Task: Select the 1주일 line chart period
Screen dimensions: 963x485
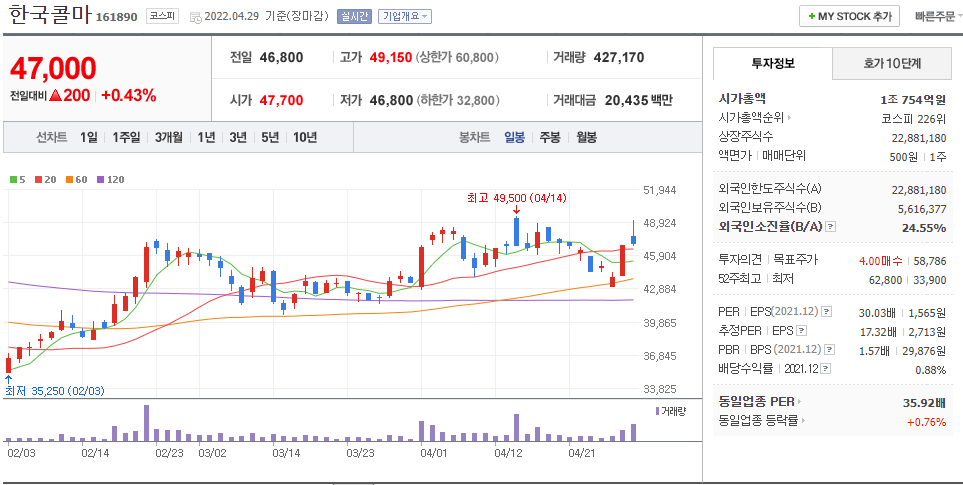Action: click(x=127, y=138)
